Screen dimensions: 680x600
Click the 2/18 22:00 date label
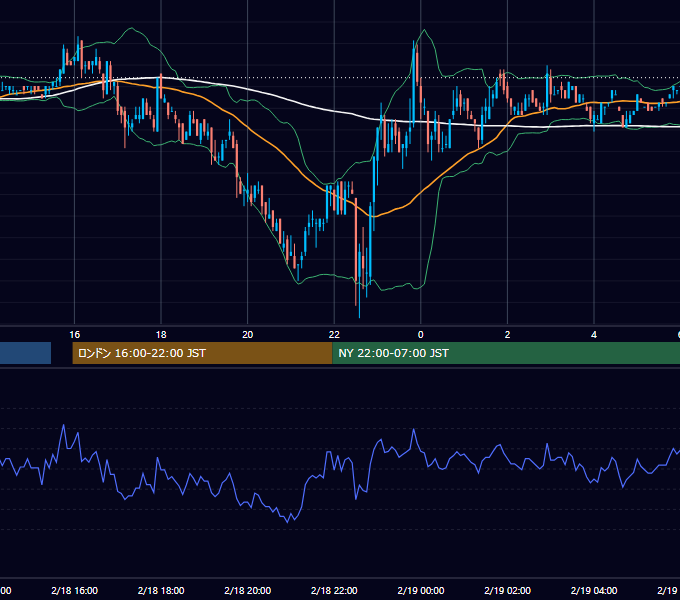point(334,590)
